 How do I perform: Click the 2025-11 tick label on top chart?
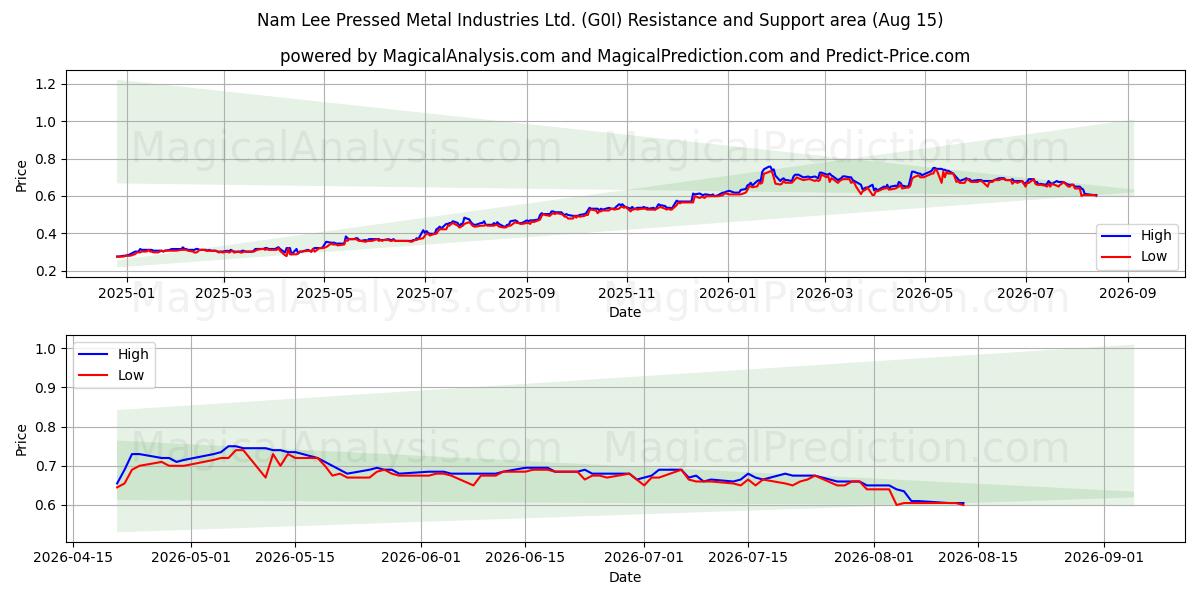627,294
